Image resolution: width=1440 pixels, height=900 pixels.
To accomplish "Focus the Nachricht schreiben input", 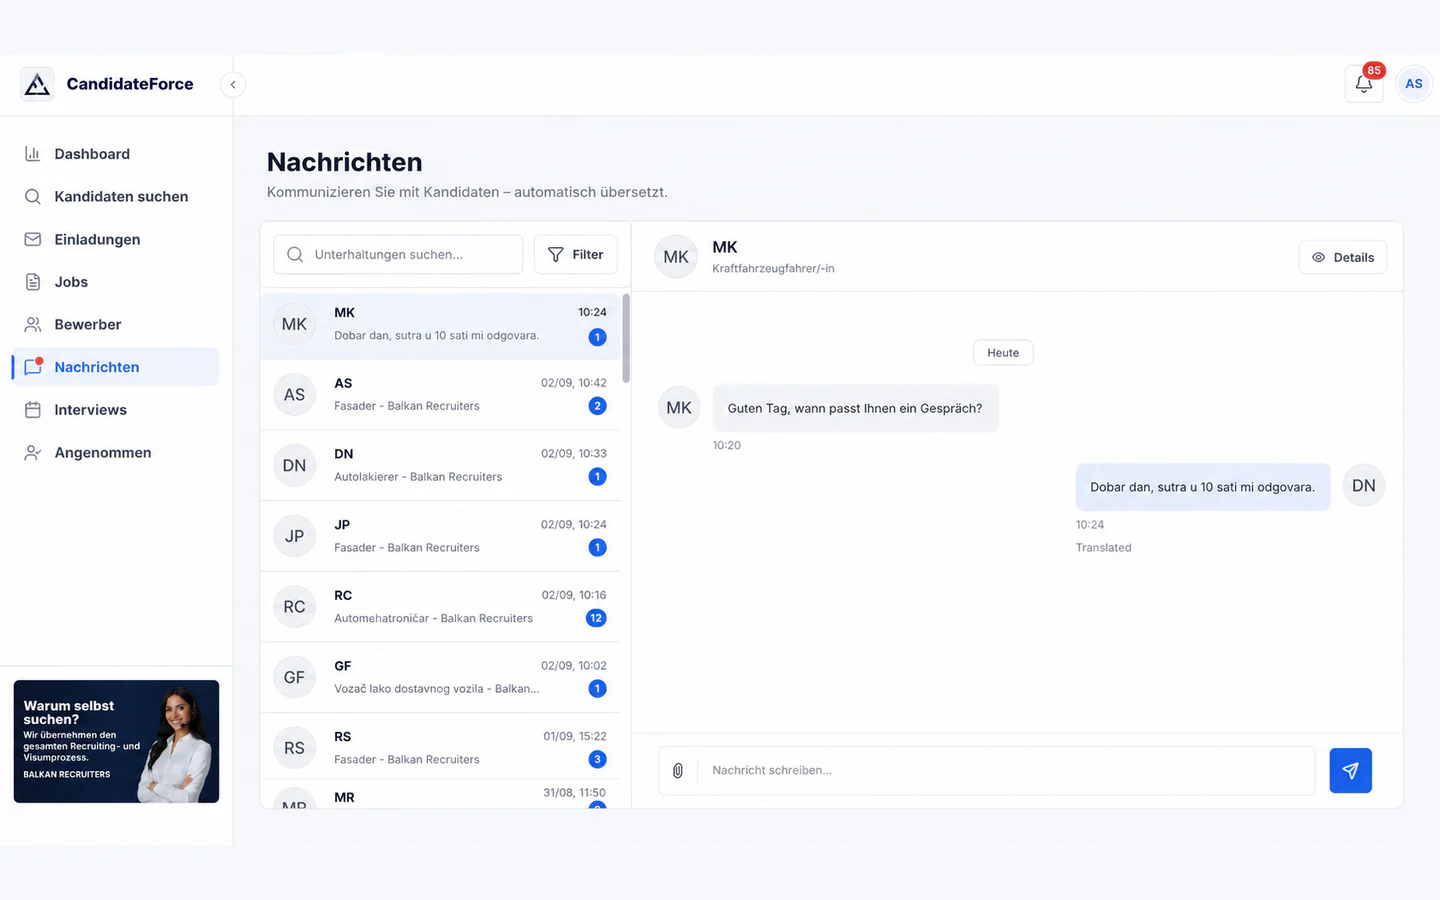I will 1005,771.
